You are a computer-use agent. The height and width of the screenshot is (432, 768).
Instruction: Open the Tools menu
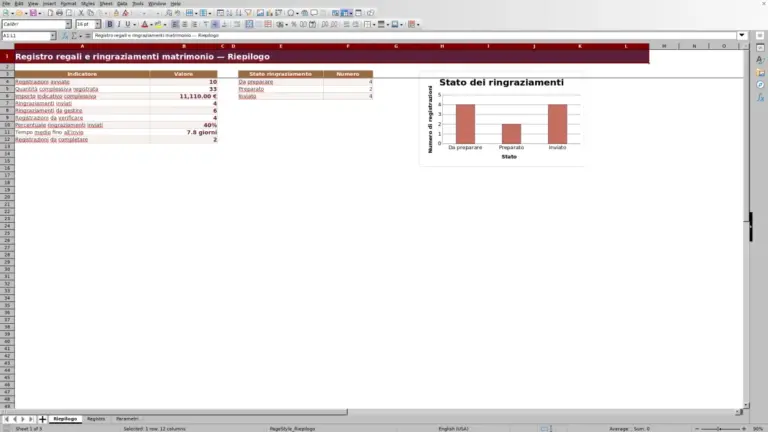(138, 3)
